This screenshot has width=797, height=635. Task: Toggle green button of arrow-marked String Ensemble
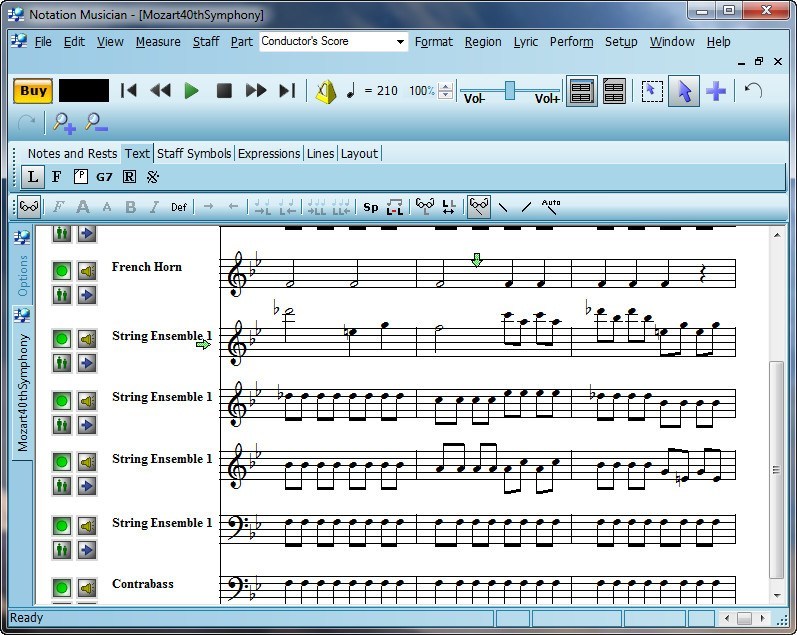62,339
